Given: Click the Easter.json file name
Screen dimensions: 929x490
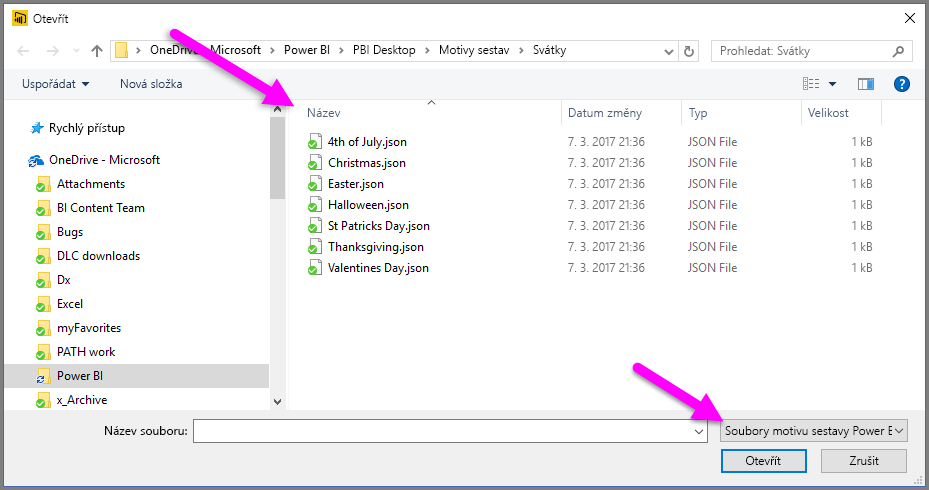Looking at the screenshot, I should (x=356, y=184).
